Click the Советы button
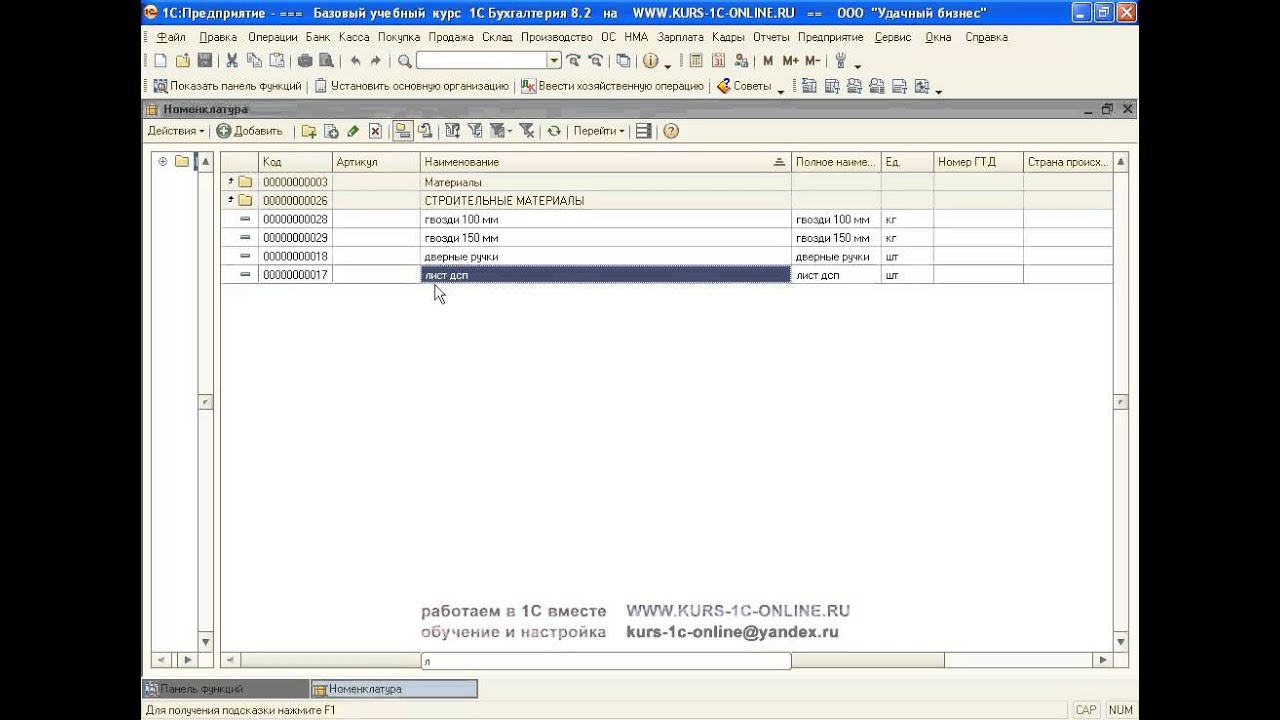 [x=744, y=87]
